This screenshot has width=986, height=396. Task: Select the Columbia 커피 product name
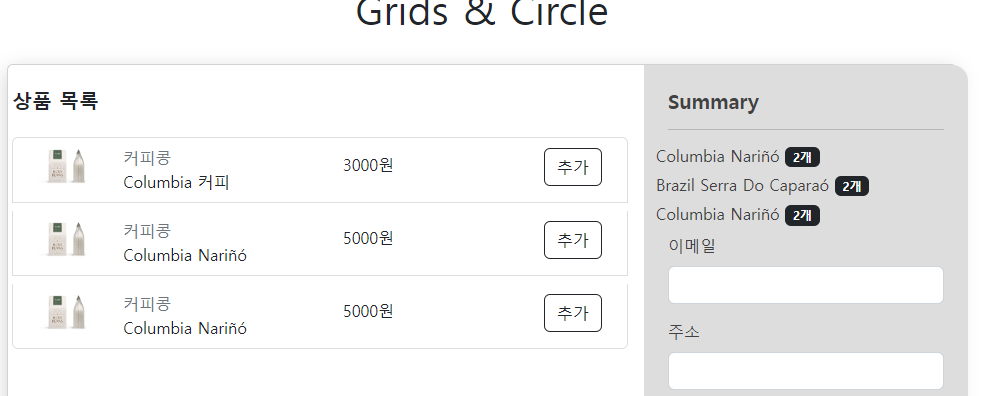coord(176,183)
